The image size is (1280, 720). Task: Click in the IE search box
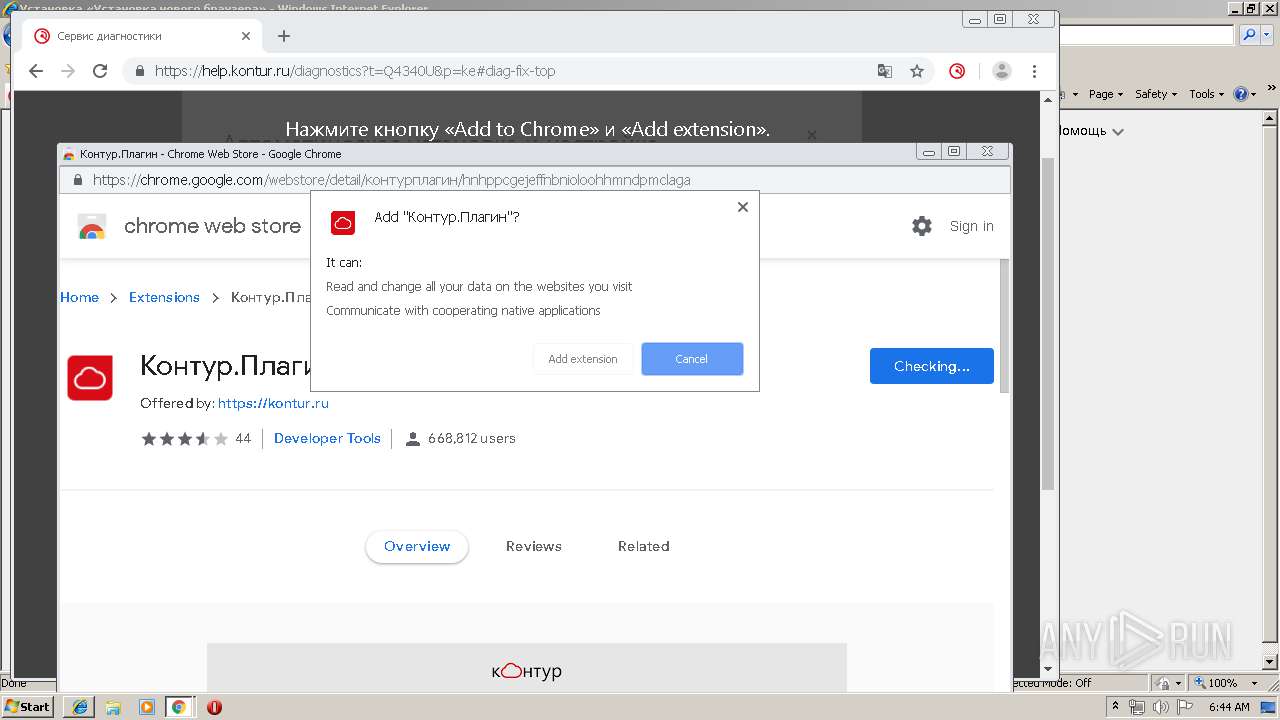[x=1147, y=35]
